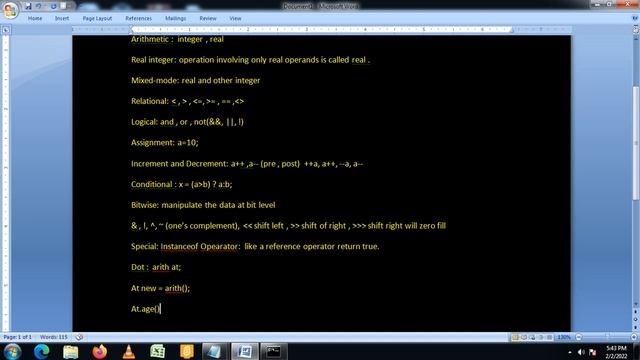Switch to Draft view

point(549,337)
